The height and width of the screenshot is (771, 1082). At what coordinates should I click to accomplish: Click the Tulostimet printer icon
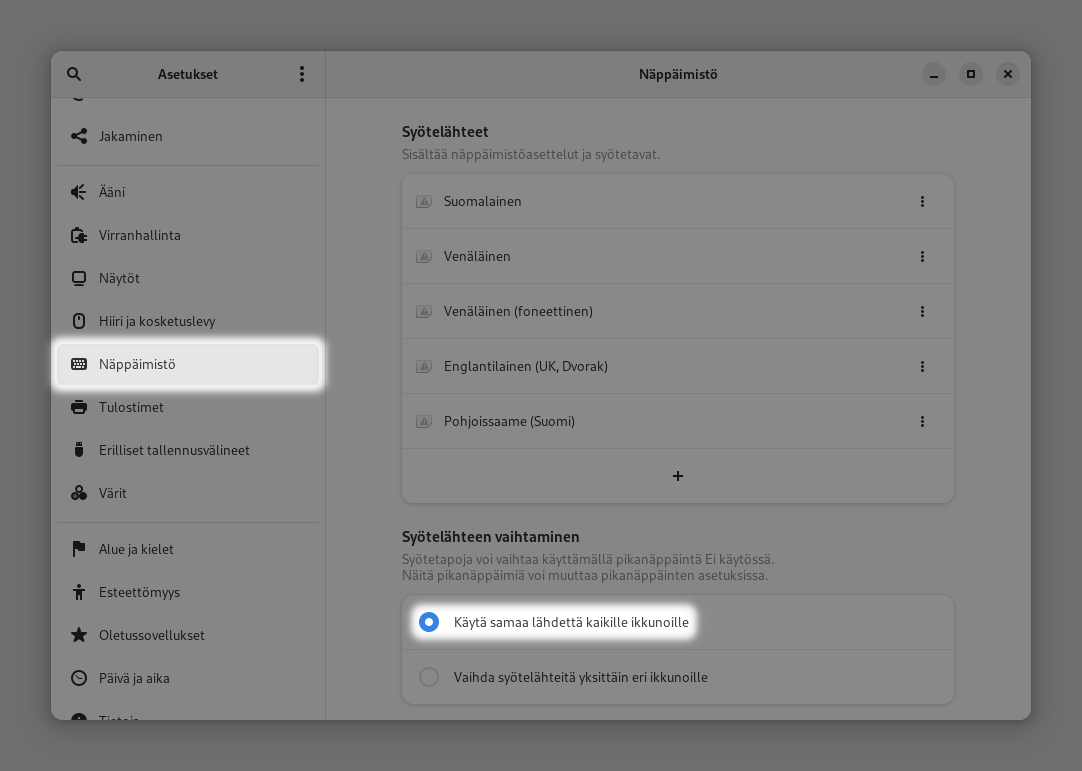[x=79, y=407]
